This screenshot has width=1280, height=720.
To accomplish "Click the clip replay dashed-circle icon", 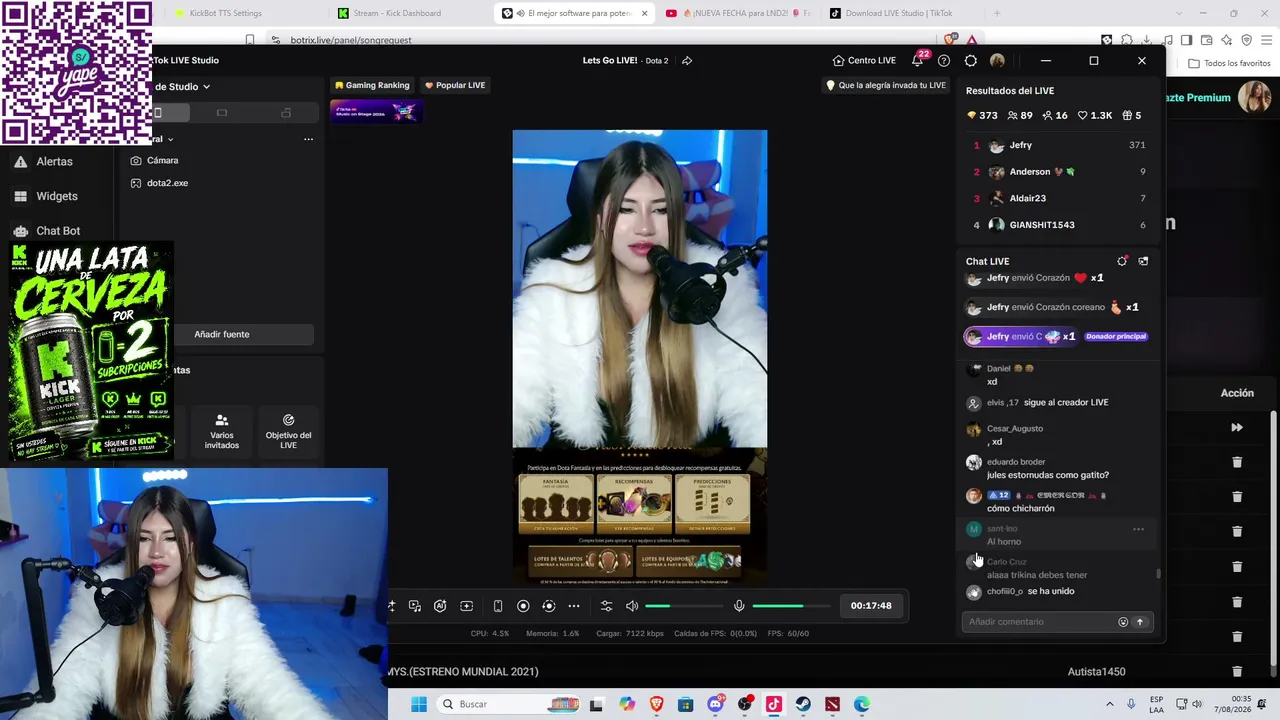I will pos(548,606).
